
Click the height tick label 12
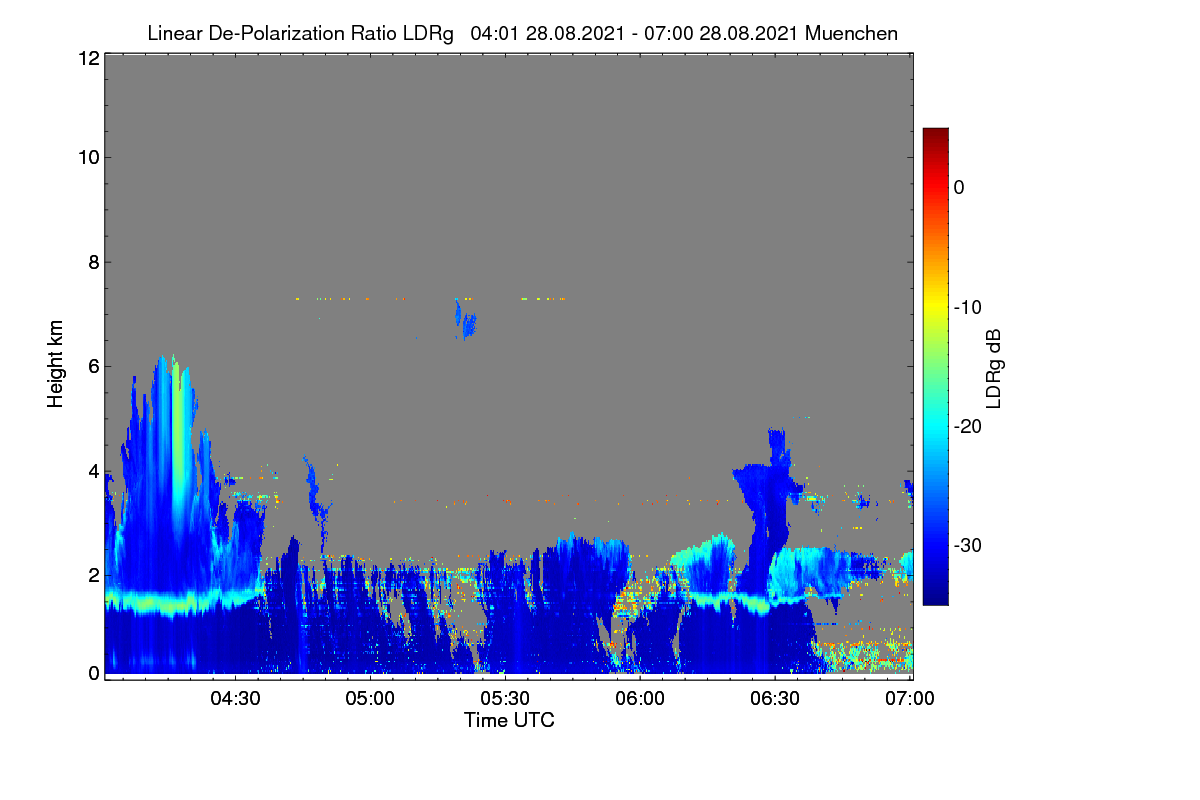click(x=88, y=58)
